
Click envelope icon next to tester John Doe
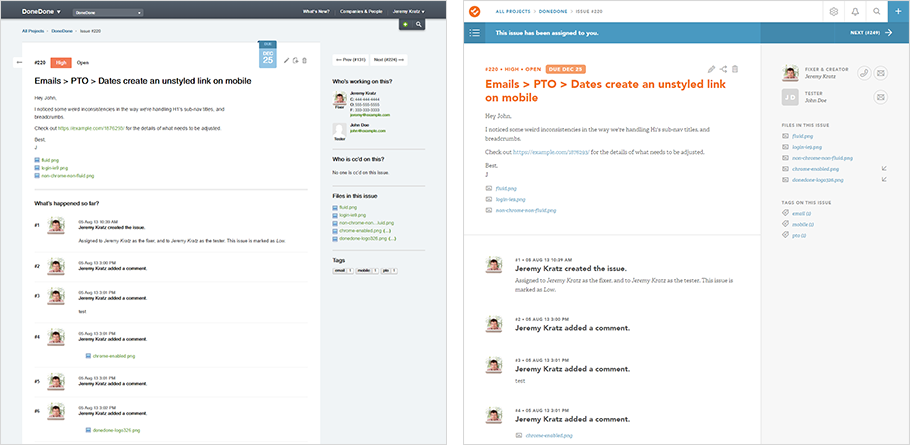(x=881, y=97)
